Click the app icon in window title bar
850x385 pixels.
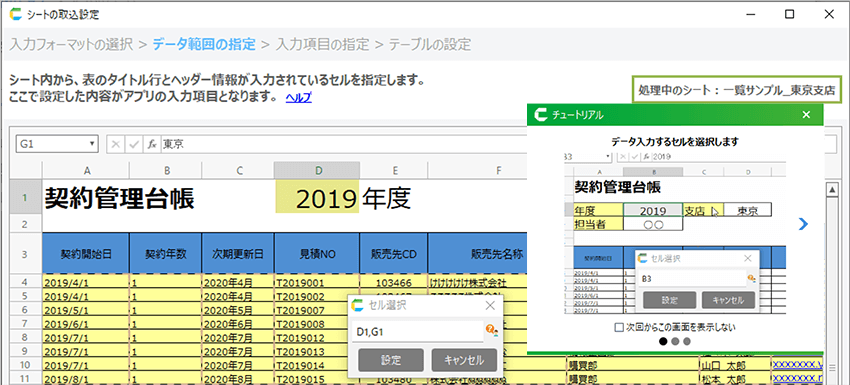(x=16, y=15)
